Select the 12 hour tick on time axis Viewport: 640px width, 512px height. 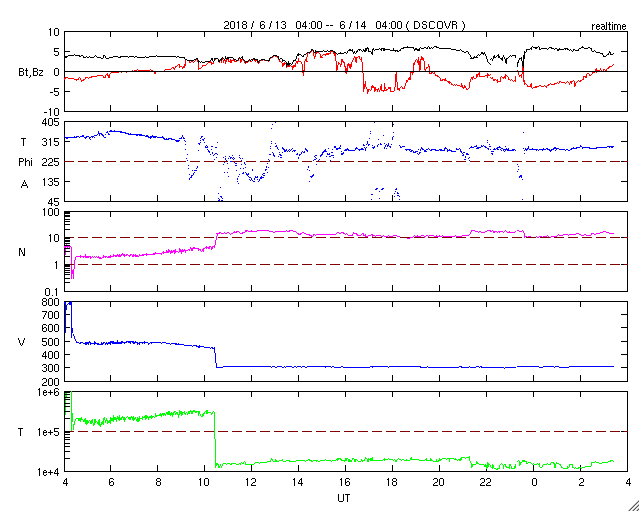pos(253,482)
